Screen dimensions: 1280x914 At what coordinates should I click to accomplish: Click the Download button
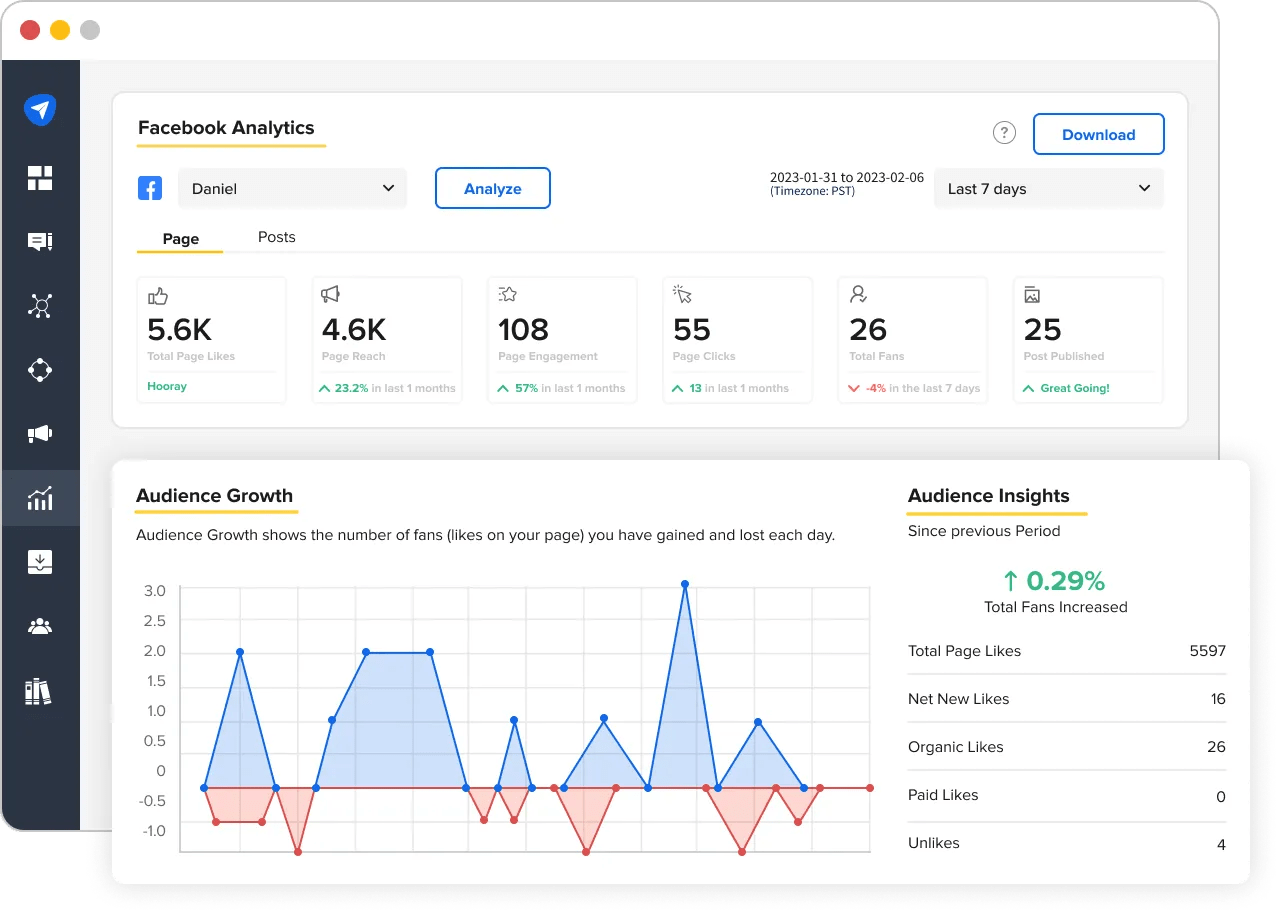coord(1098,134)
